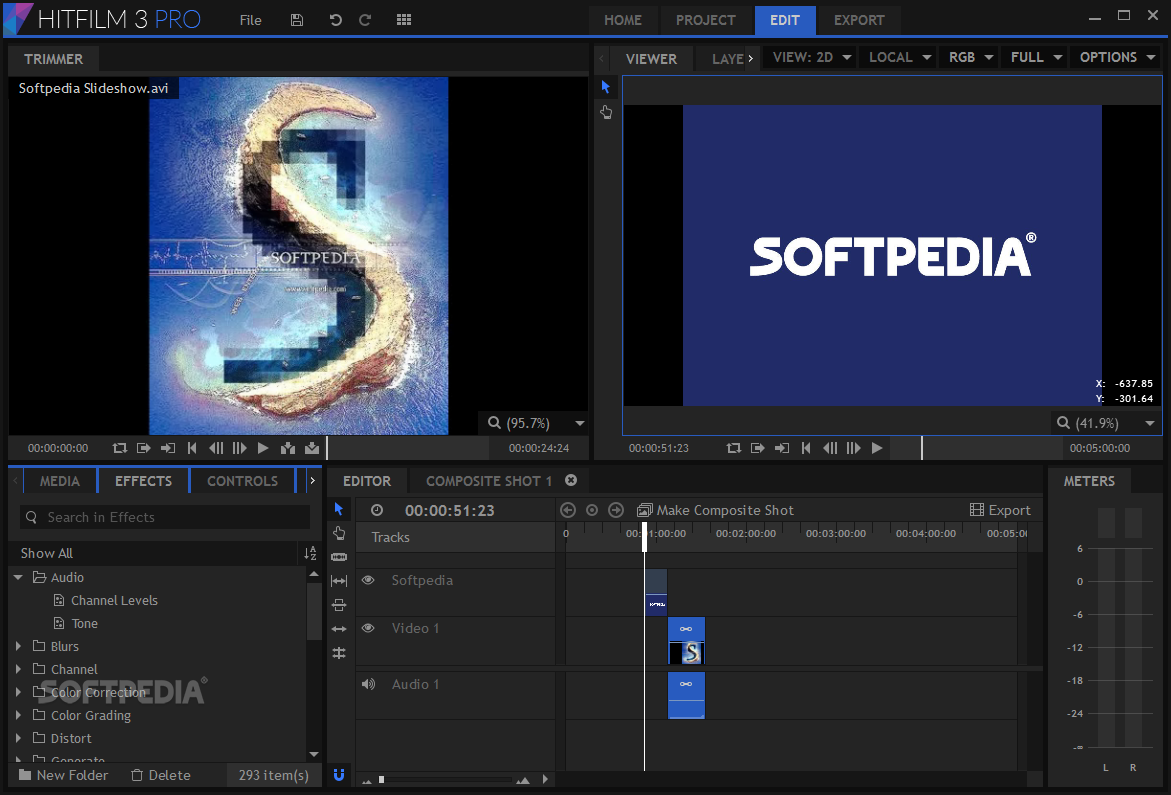
Task: Expand the Distort effects folder
Action: tap(19, 738)
